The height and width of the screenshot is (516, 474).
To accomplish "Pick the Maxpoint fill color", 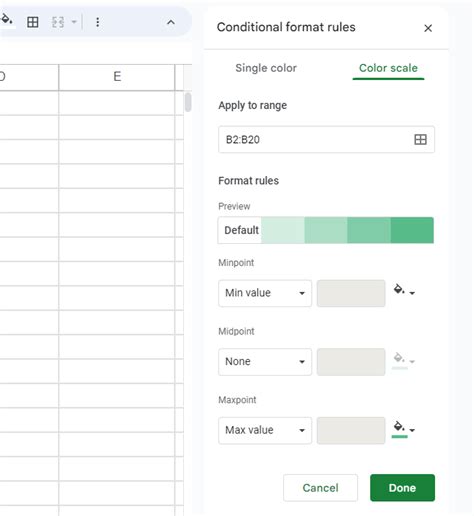I will [x=403, y=429].
